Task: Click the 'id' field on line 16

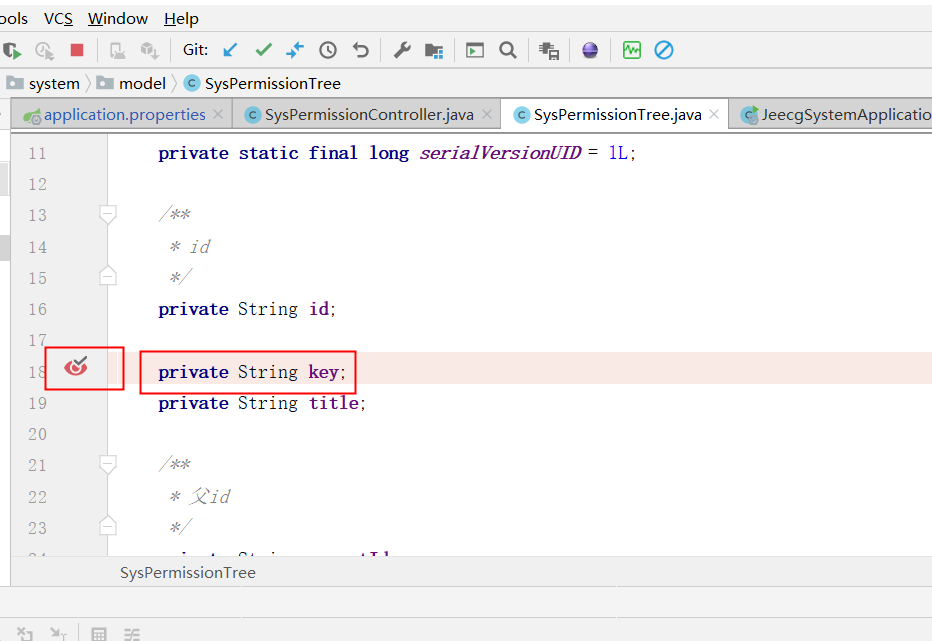Action: coord(319,309)
